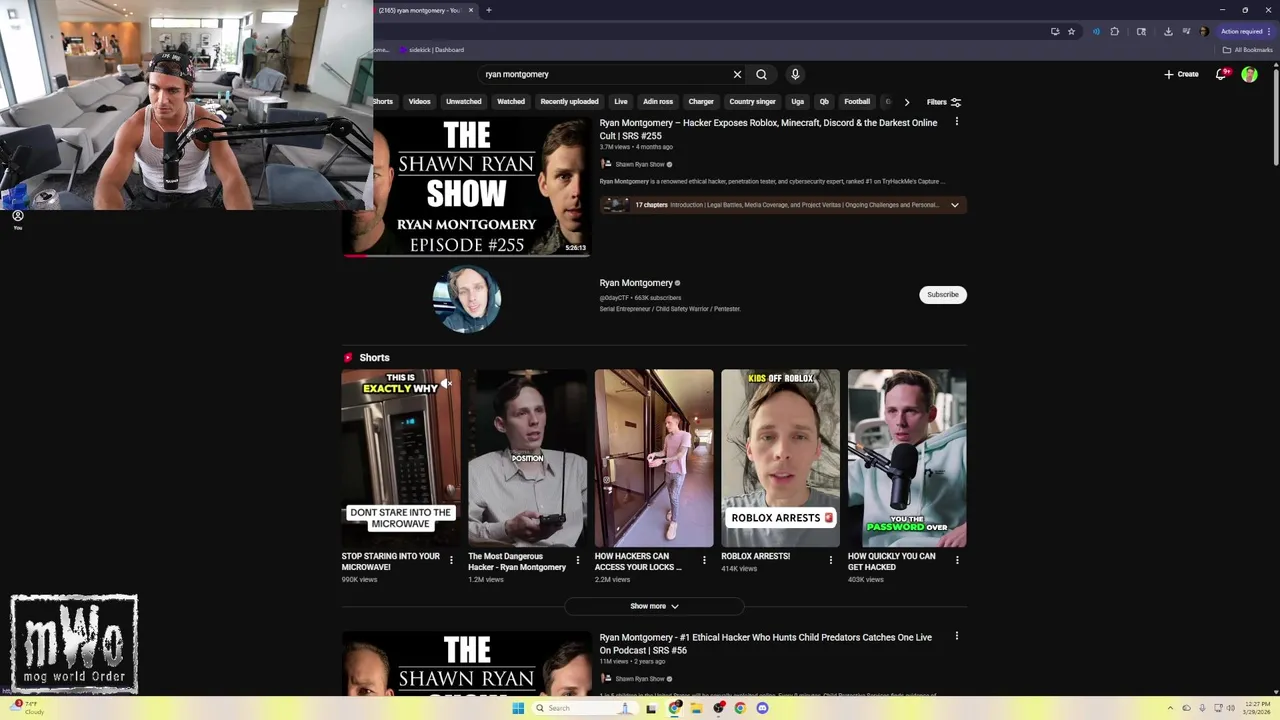Screen dimensions: 1280x720
Task: Select the Country singer chip
Action: point(752,101)
